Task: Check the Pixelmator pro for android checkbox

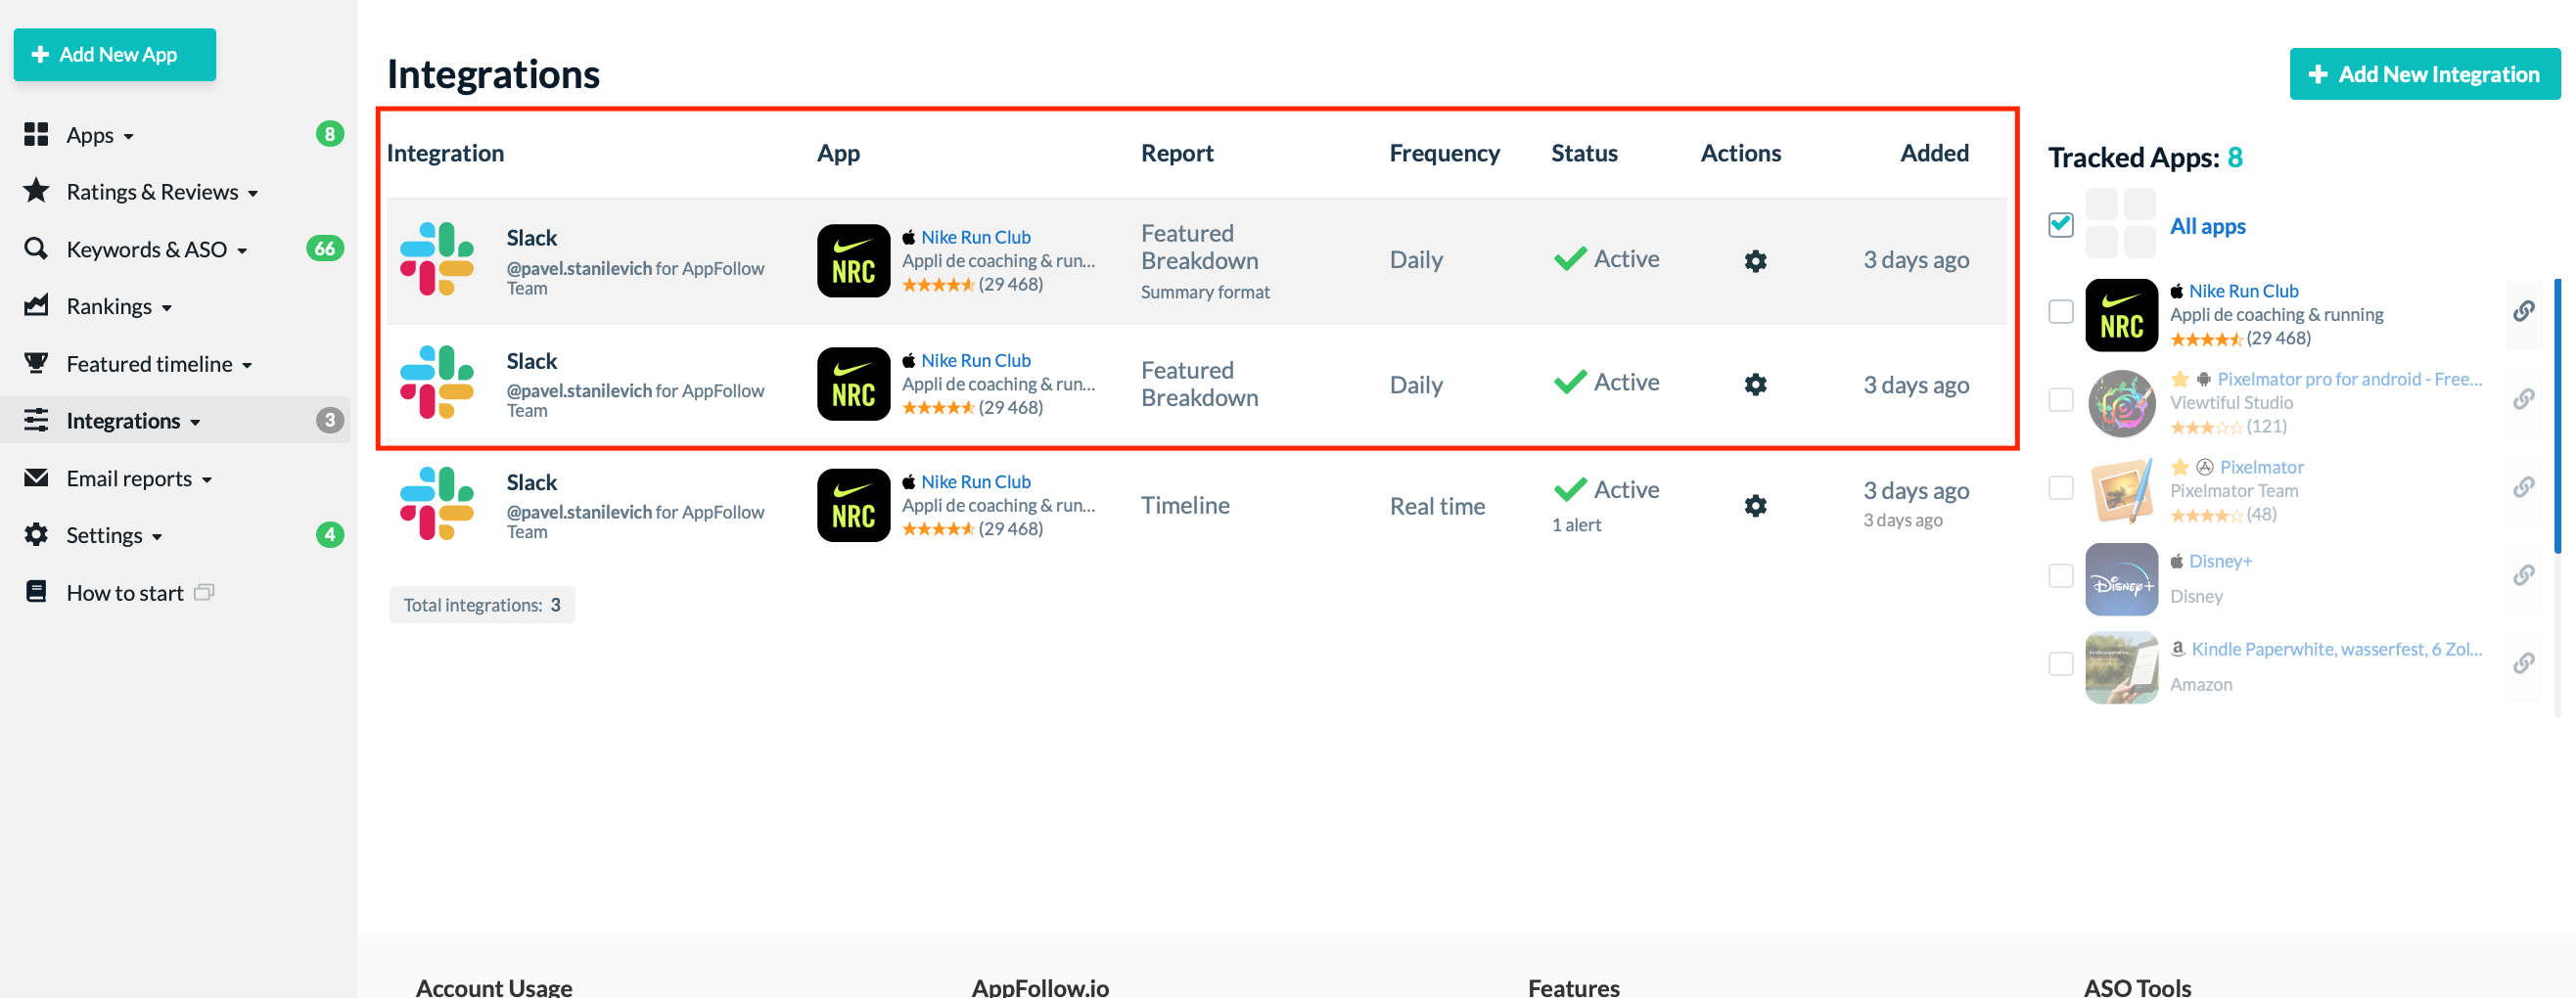Action: (x=2061, y=399)
